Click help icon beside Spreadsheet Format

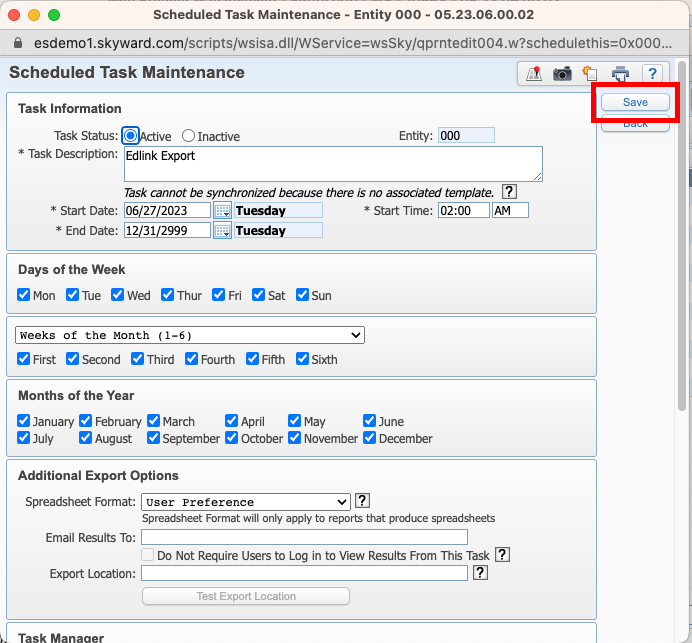pos(362,501)
